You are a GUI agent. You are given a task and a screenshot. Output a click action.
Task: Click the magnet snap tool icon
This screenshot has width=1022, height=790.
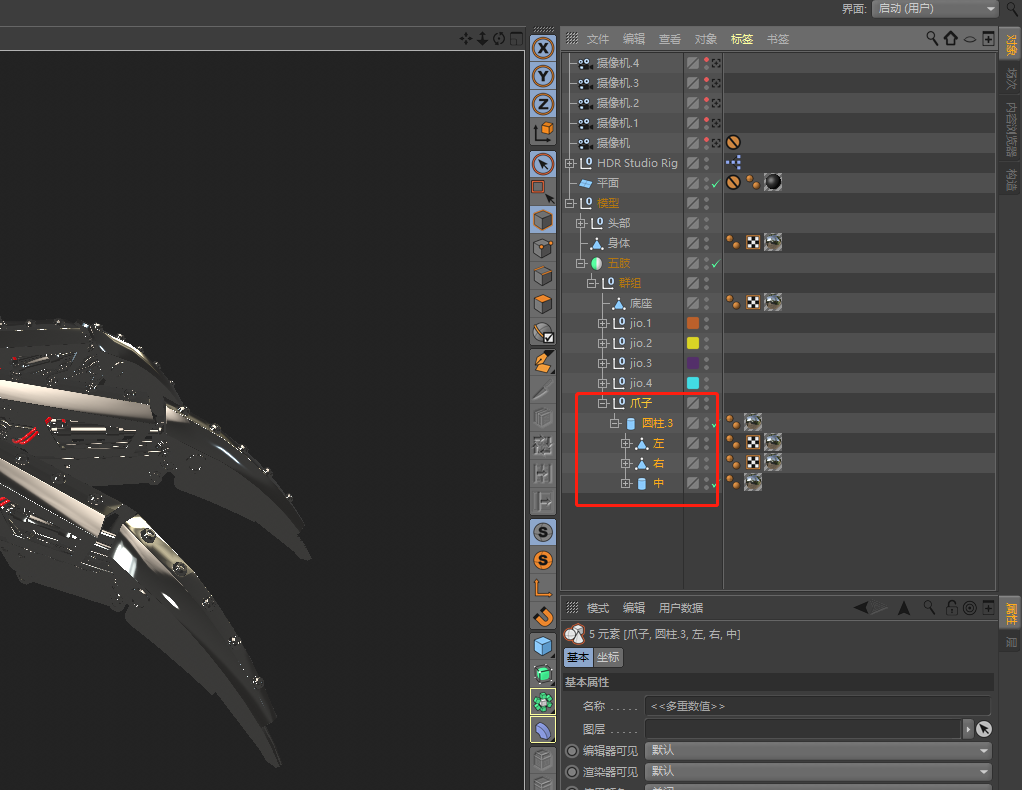542,616
